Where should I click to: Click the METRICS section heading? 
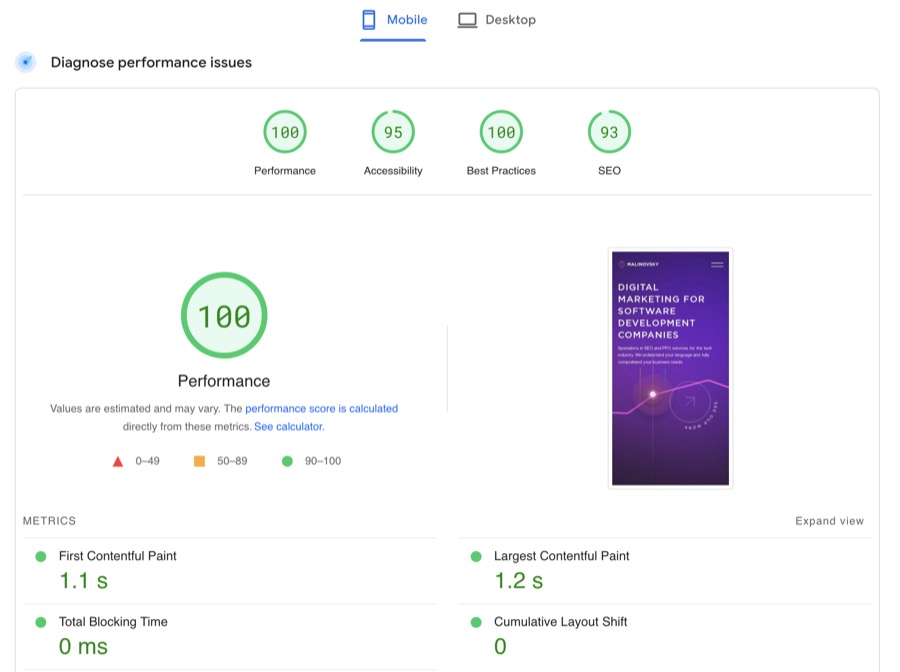pos(49,520)
